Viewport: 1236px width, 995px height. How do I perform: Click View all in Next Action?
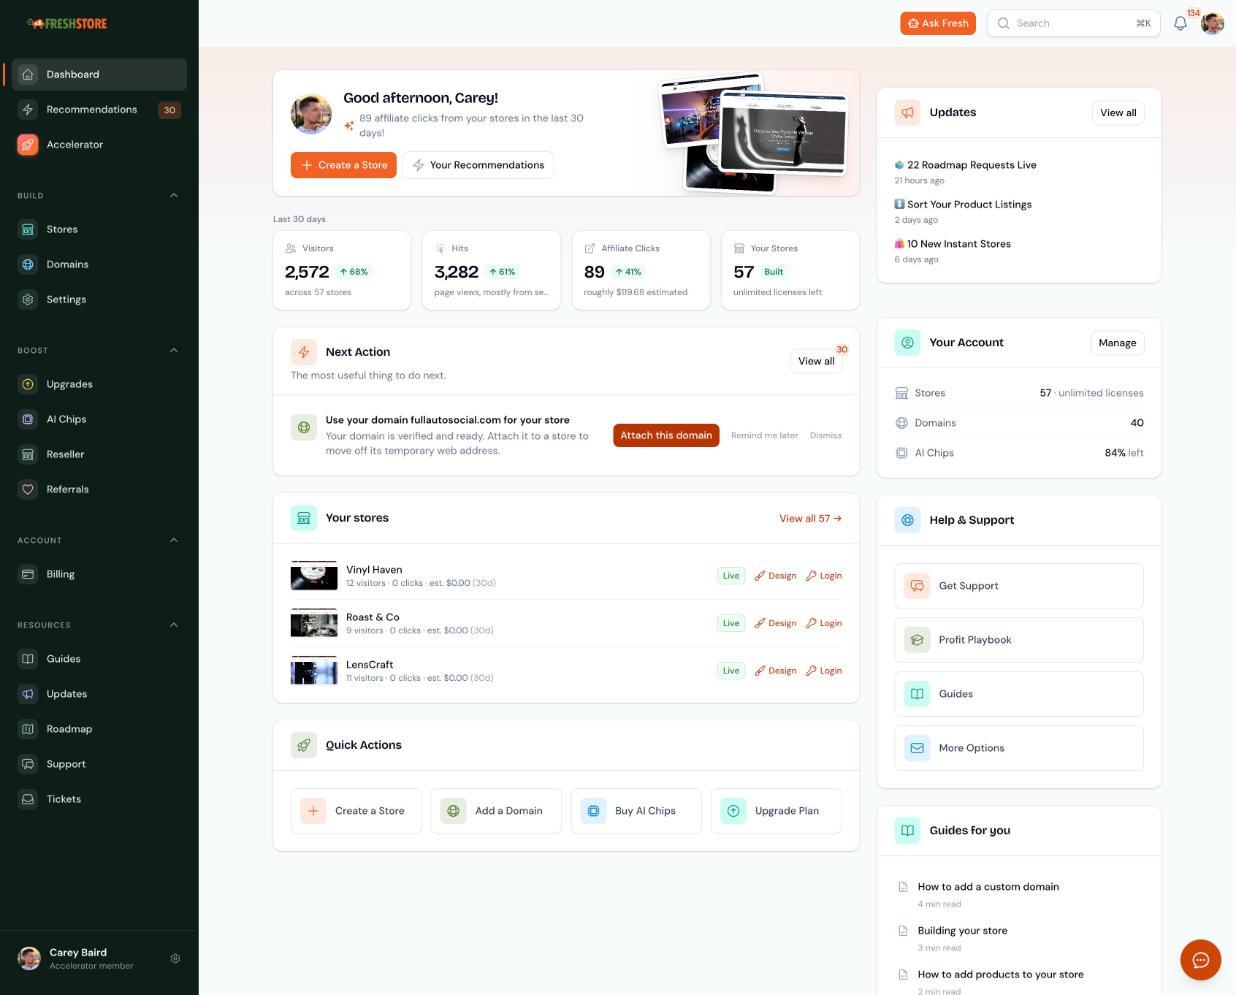[x=816, y=361]
